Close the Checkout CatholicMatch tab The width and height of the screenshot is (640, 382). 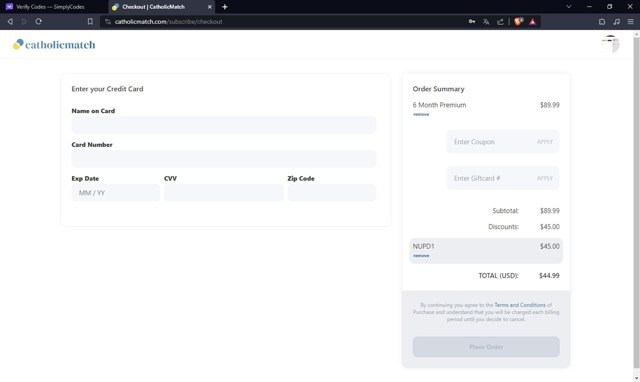click(209, 7)
